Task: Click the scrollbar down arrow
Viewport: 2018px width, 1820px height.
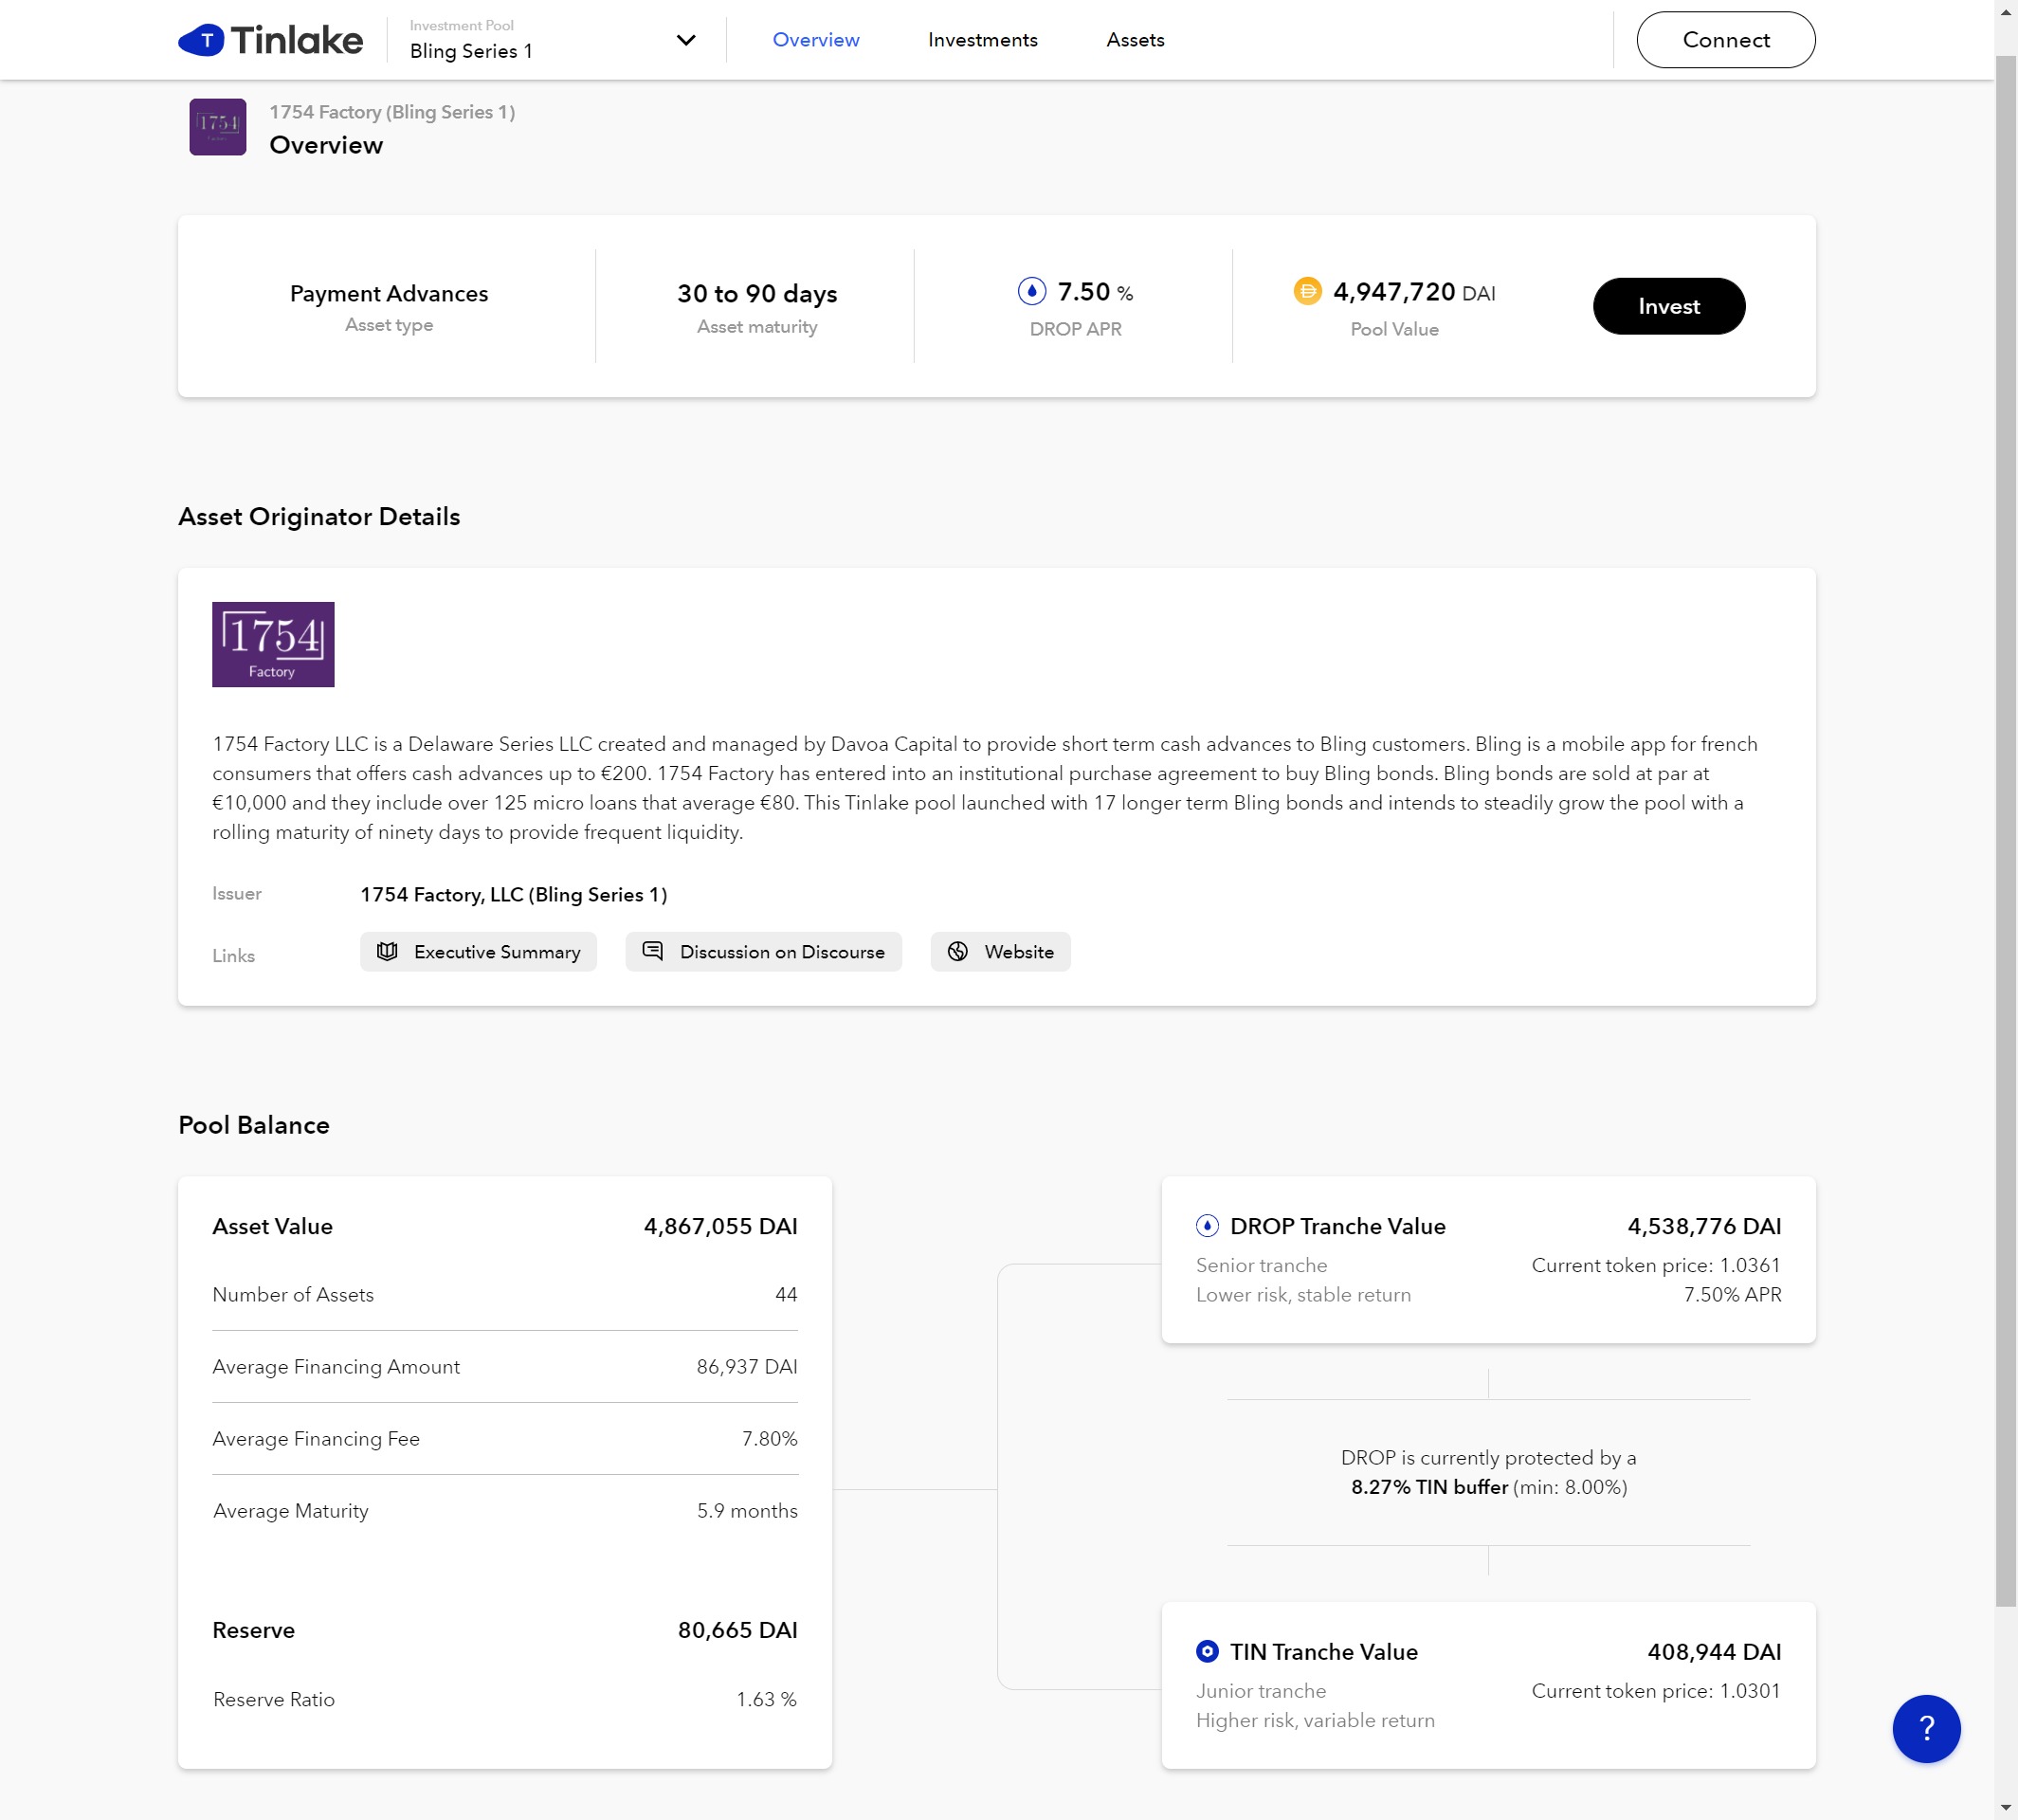Action: tap(2006, 1808)
